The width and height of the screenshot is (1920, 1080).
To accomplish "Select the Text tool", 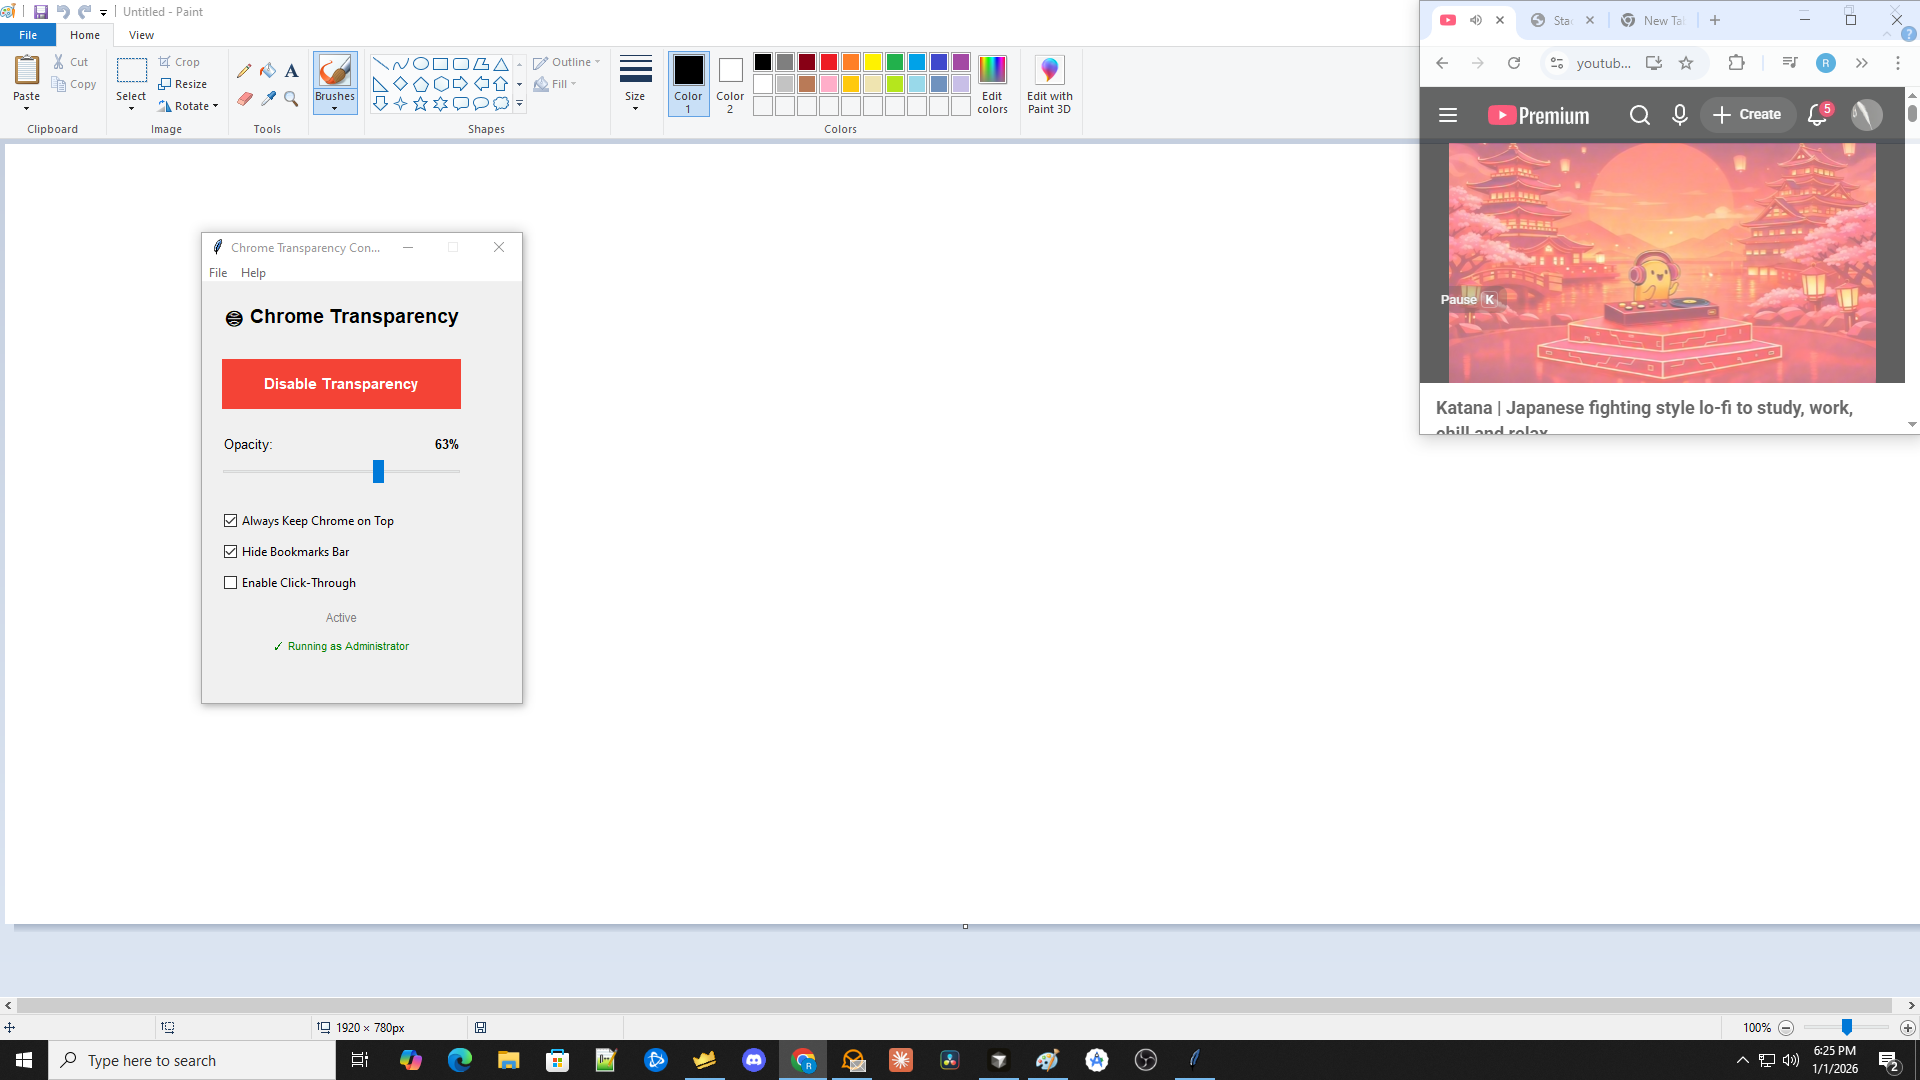I will [291, 70].
